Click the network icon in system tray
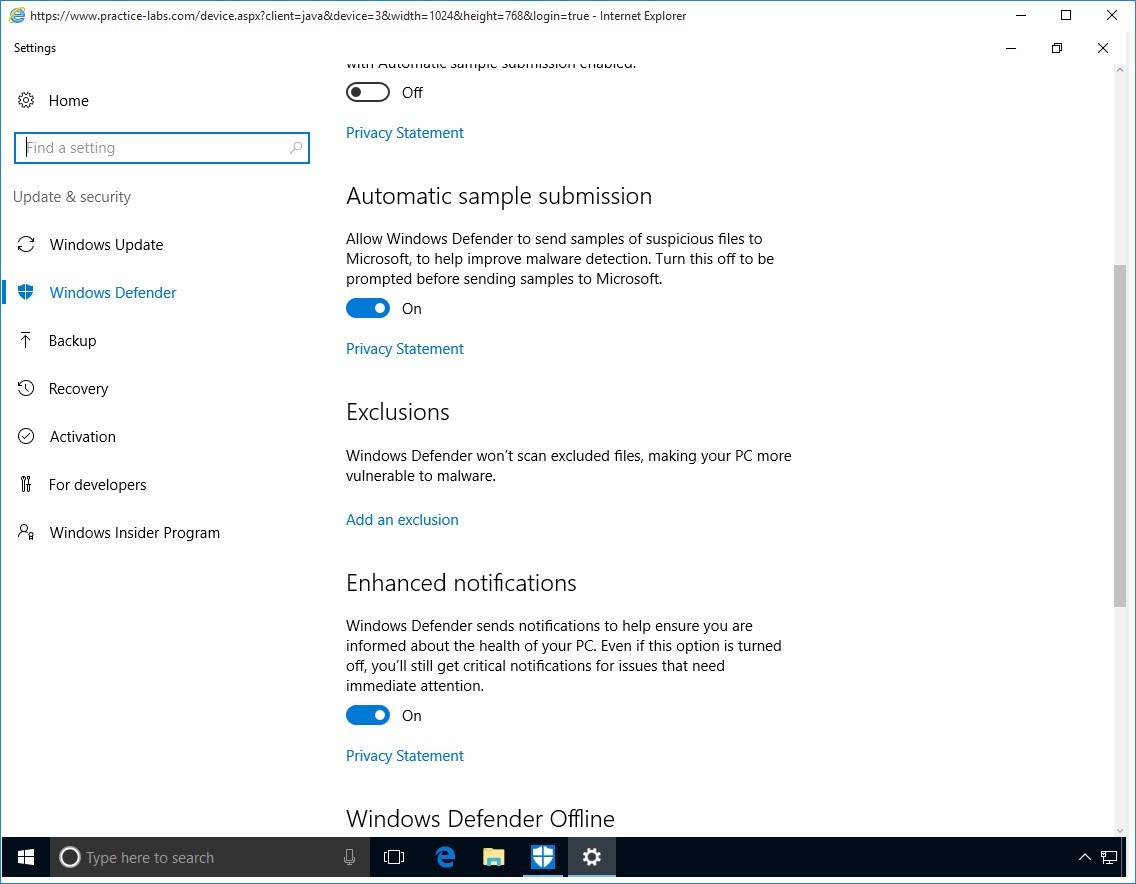 pyautogui.click(x=1108, y=857)
